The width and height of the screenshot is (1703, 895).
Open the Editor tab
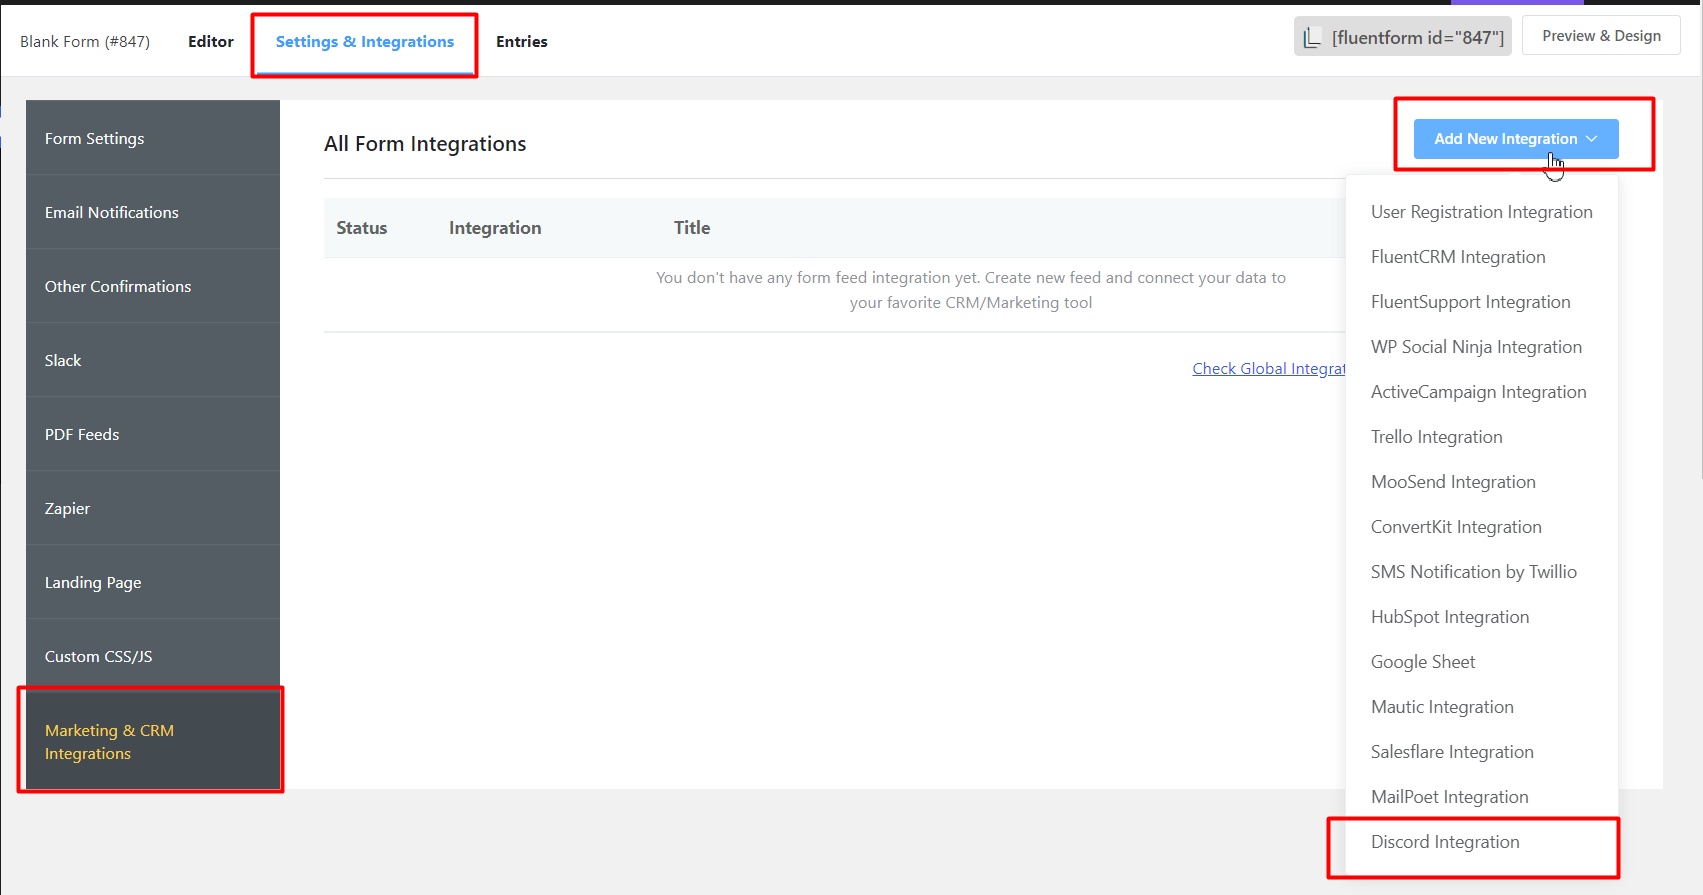tap(211, 42)
